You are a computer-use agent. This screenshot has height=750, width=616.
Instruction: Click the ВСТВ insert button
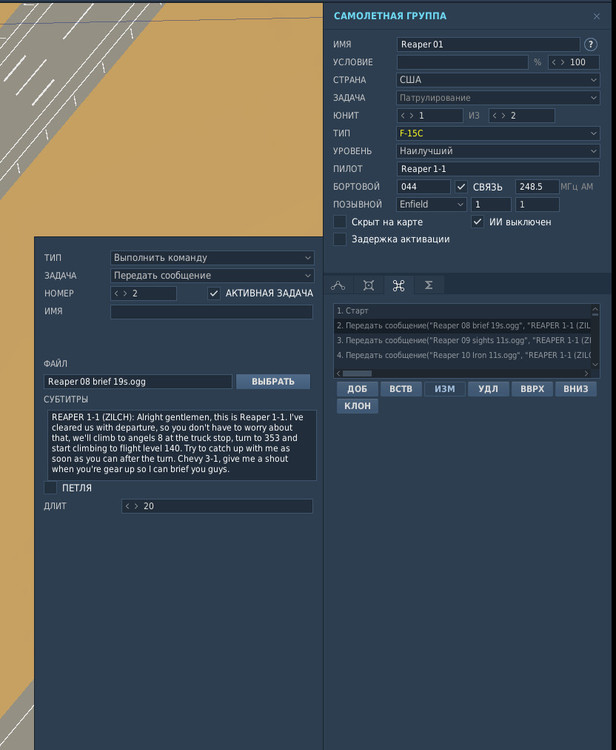point(401,389)
